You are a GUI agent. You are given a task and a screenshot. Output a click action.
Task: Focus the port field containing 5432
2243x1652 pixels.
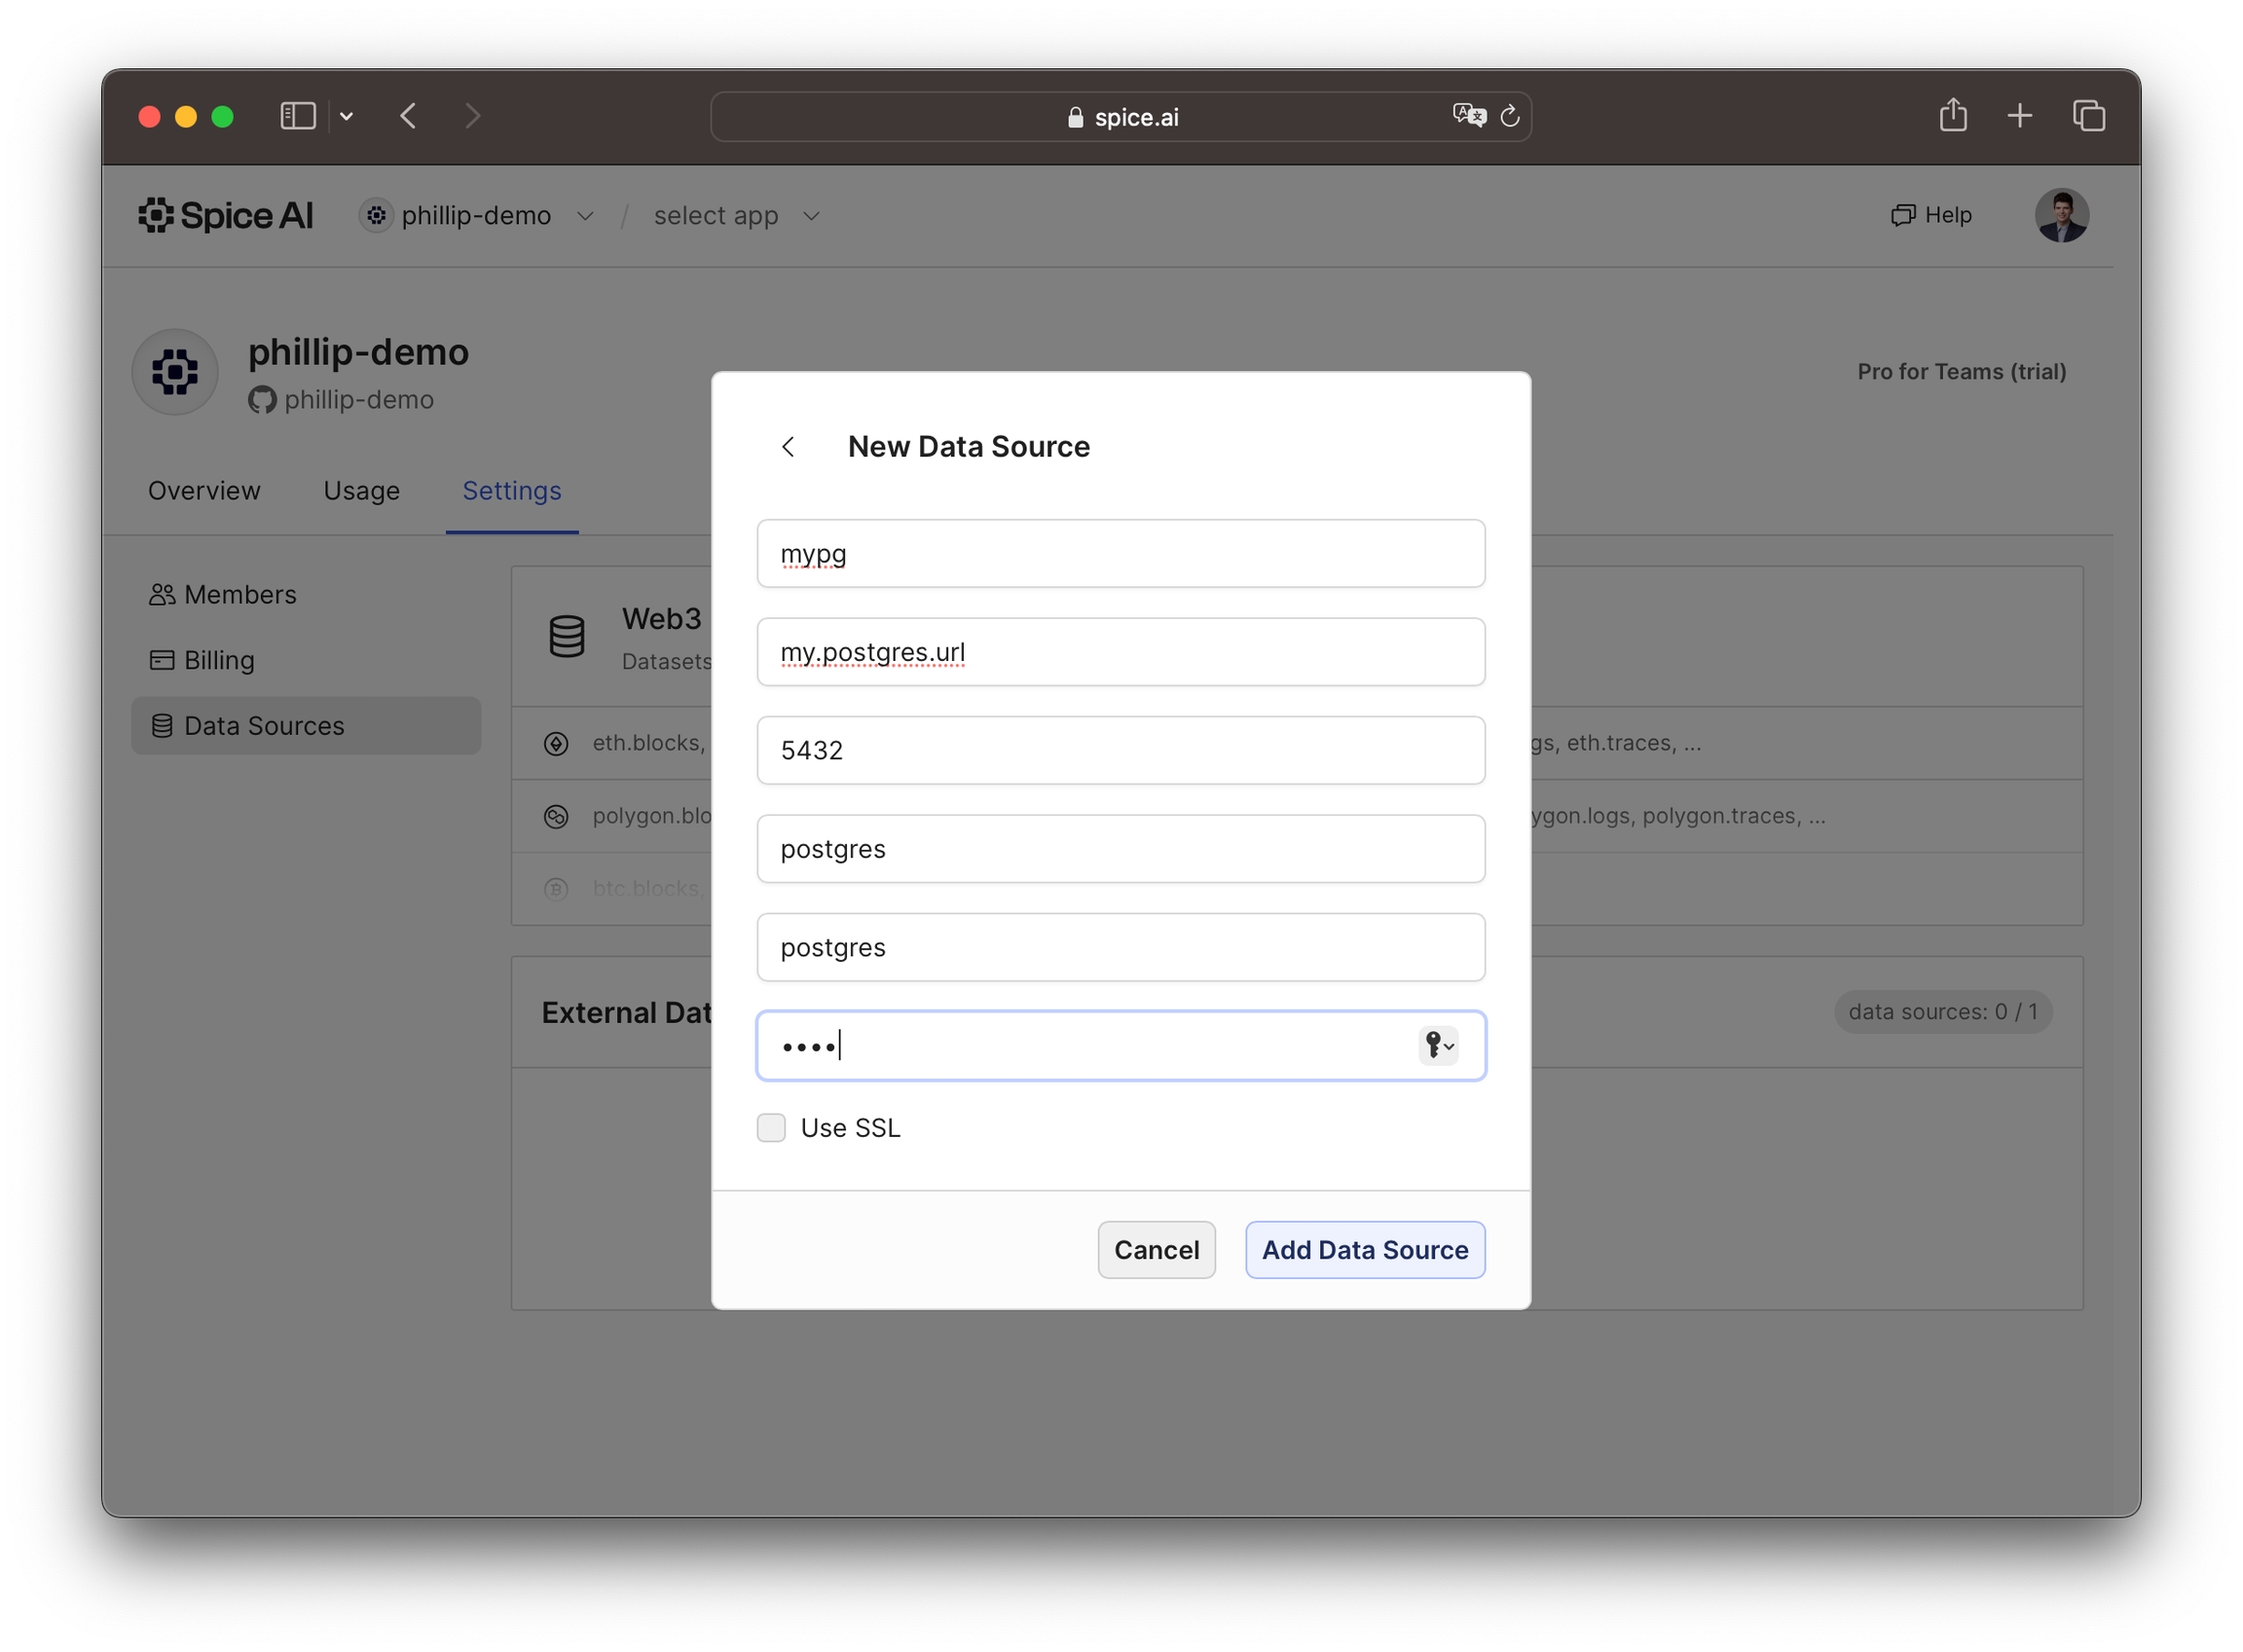(1120, 750)
